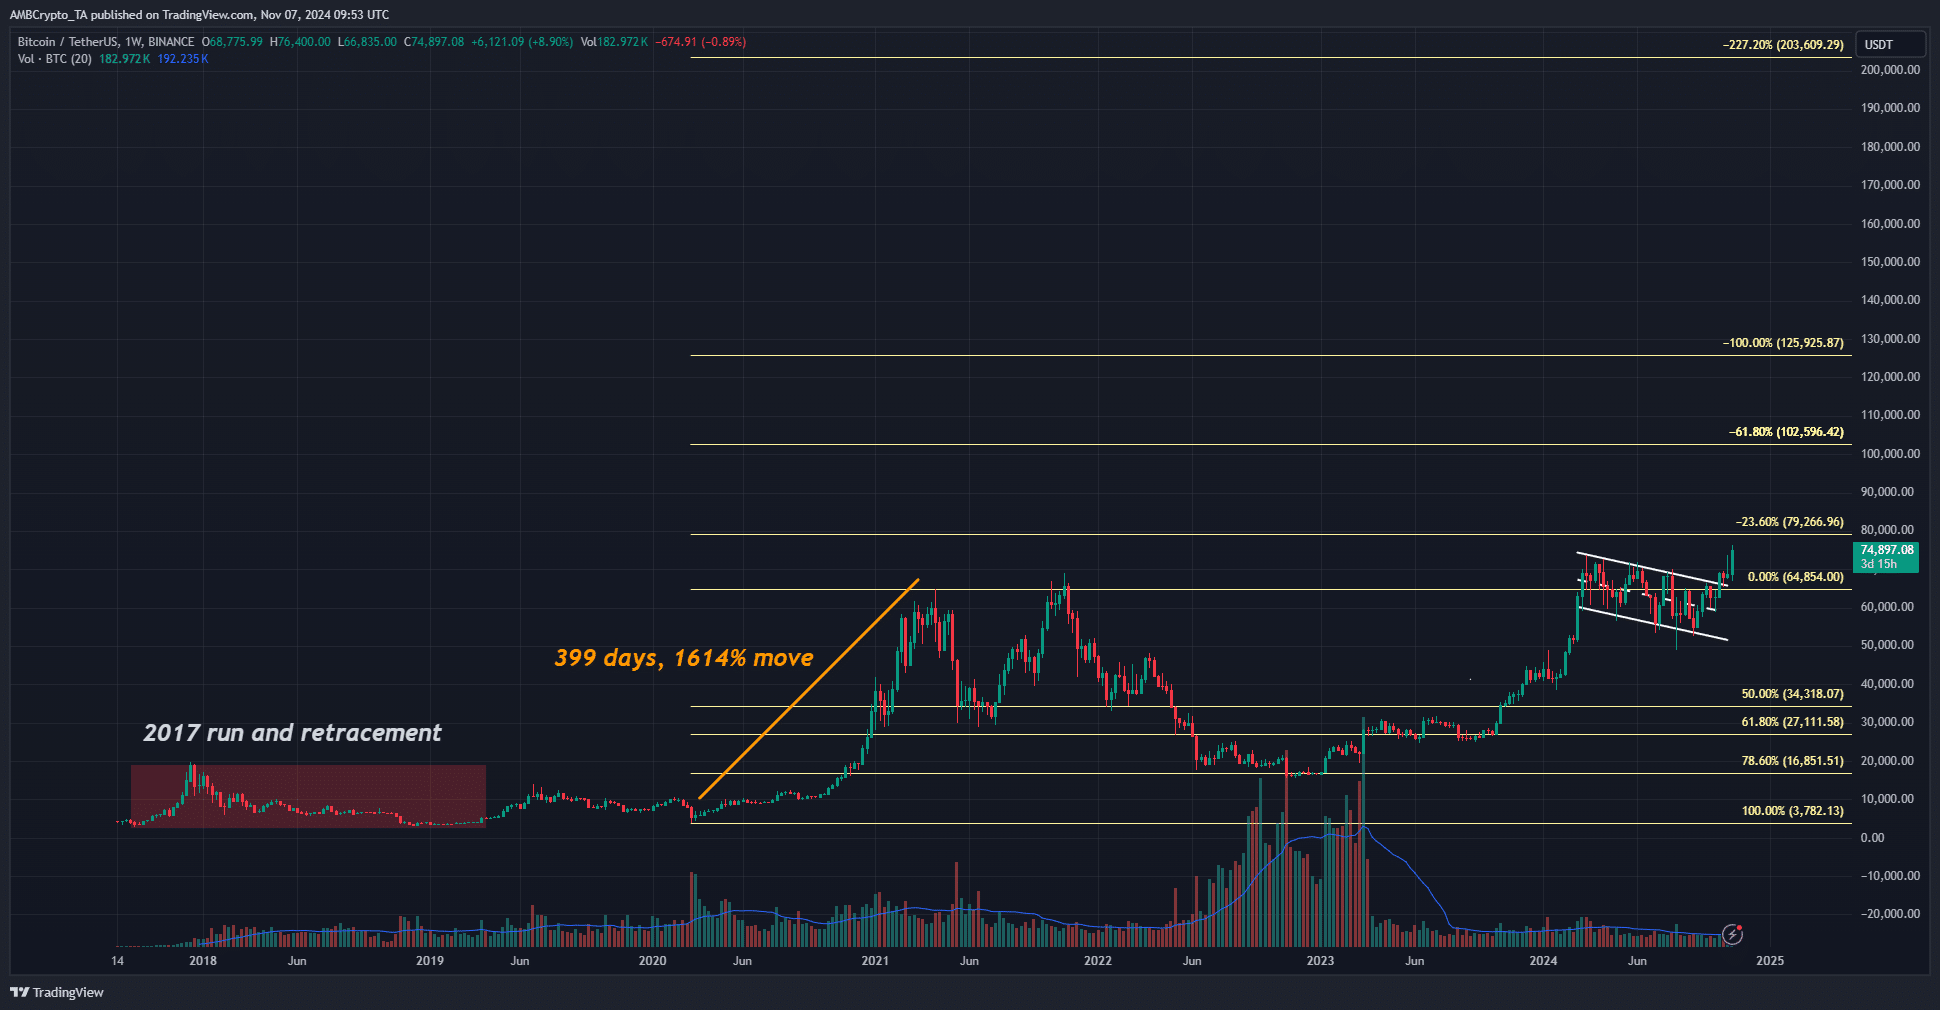Click the 2021 label on time axis
This screenshot has width=1940, height=1010.
click(x=875, y=961)
